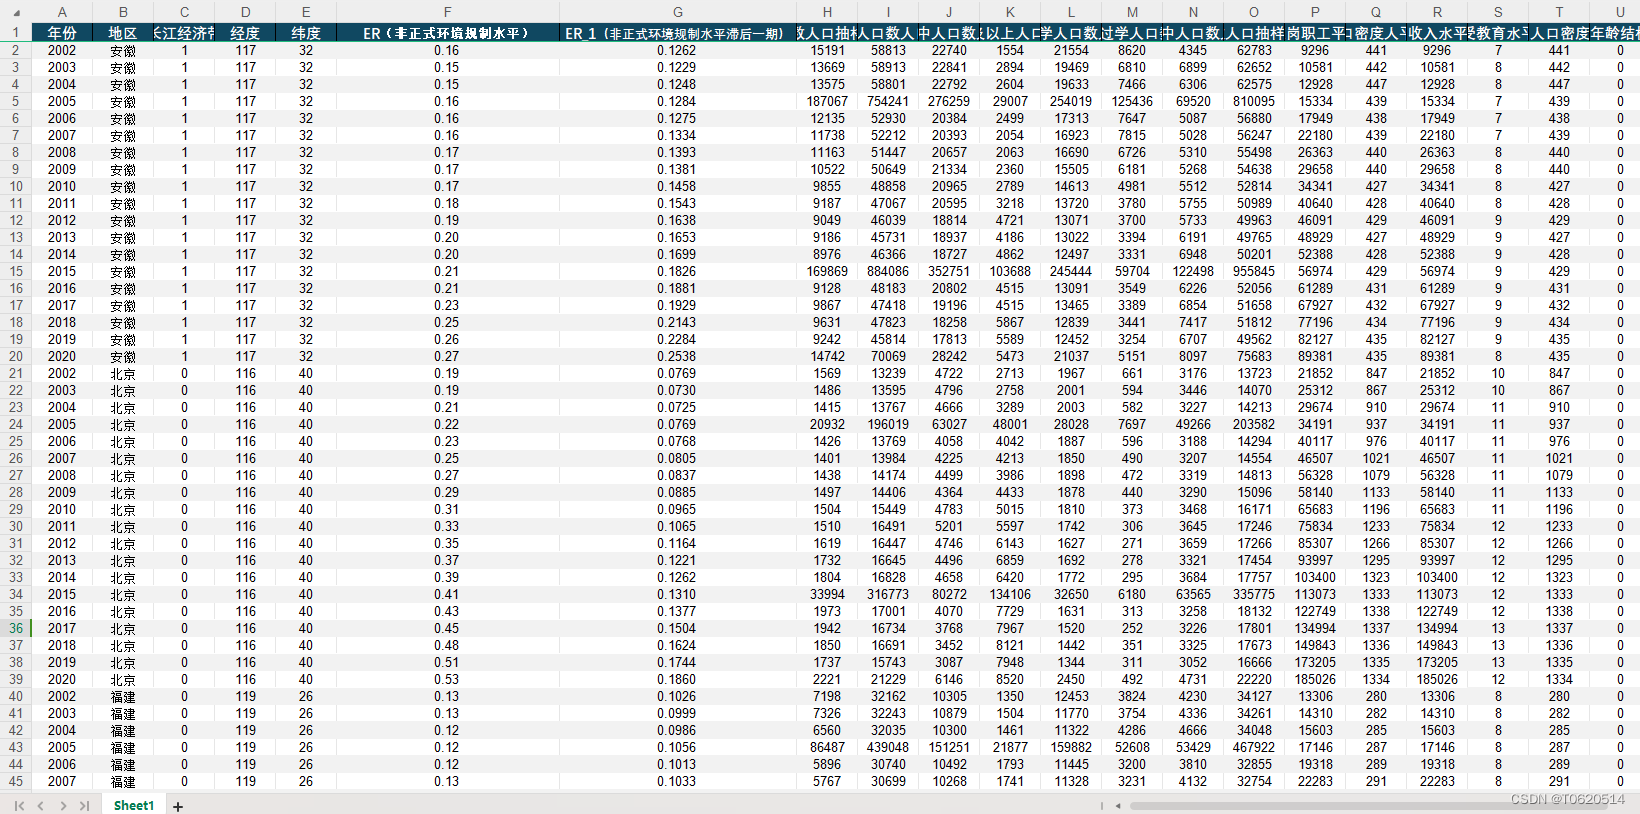Click the value 276259 in column J
Viewport: 1640px width, 814px height.
pos(949,101)
